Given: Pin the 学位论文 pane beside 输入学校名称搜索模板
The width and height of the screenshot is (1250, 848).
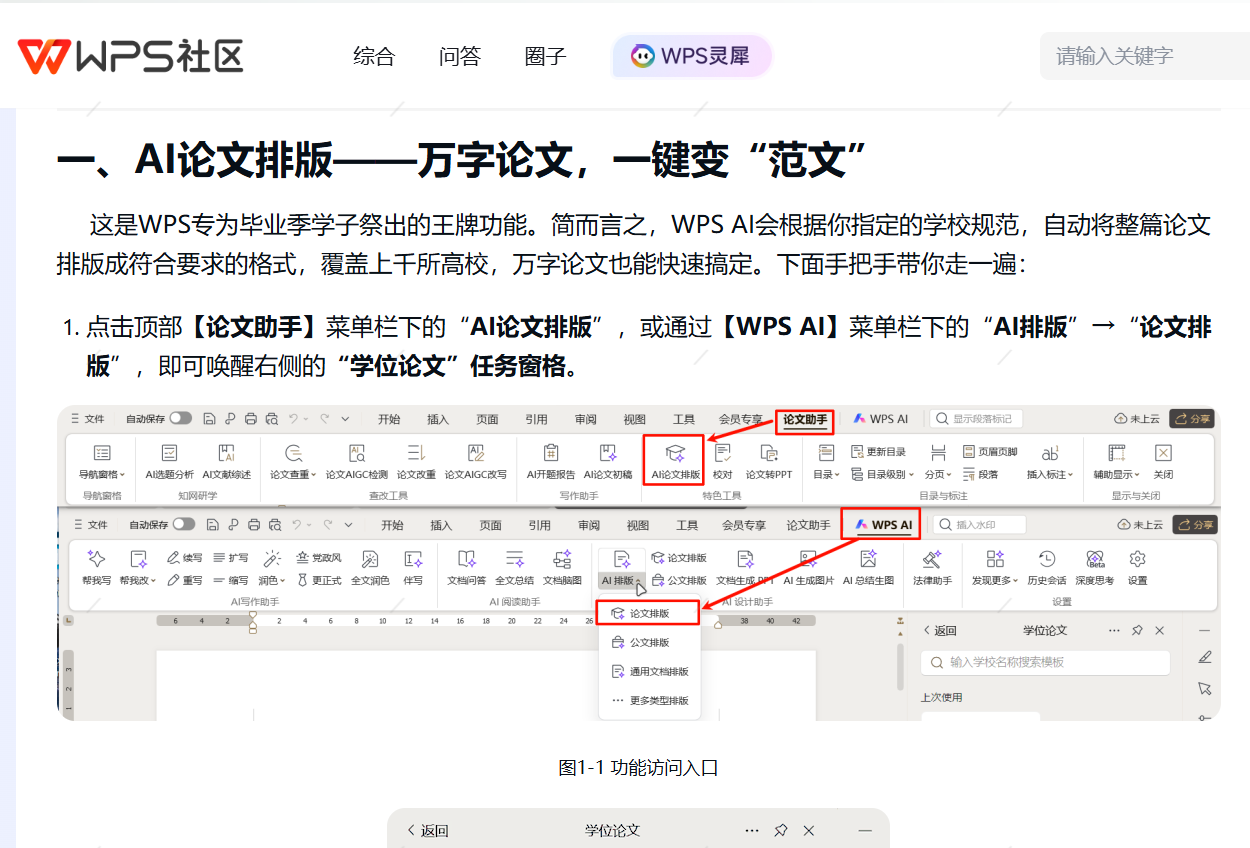Looking at the screenshot, I should click(x=1137, y=630).
